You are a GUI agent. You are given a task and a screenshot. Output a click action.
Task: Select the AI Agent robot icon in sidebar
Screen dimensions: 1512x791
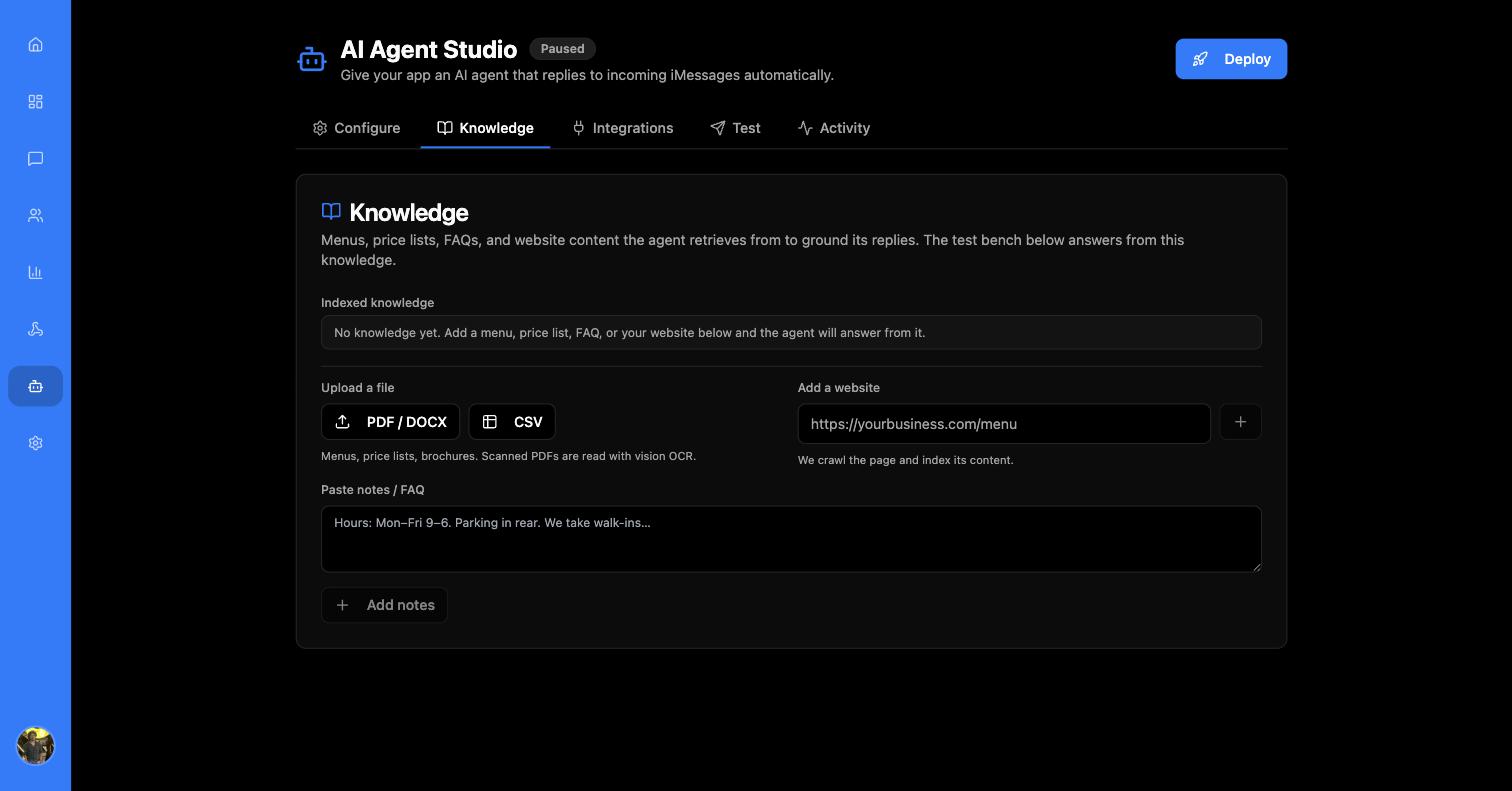pyautogui.click(x=35, y=386)
